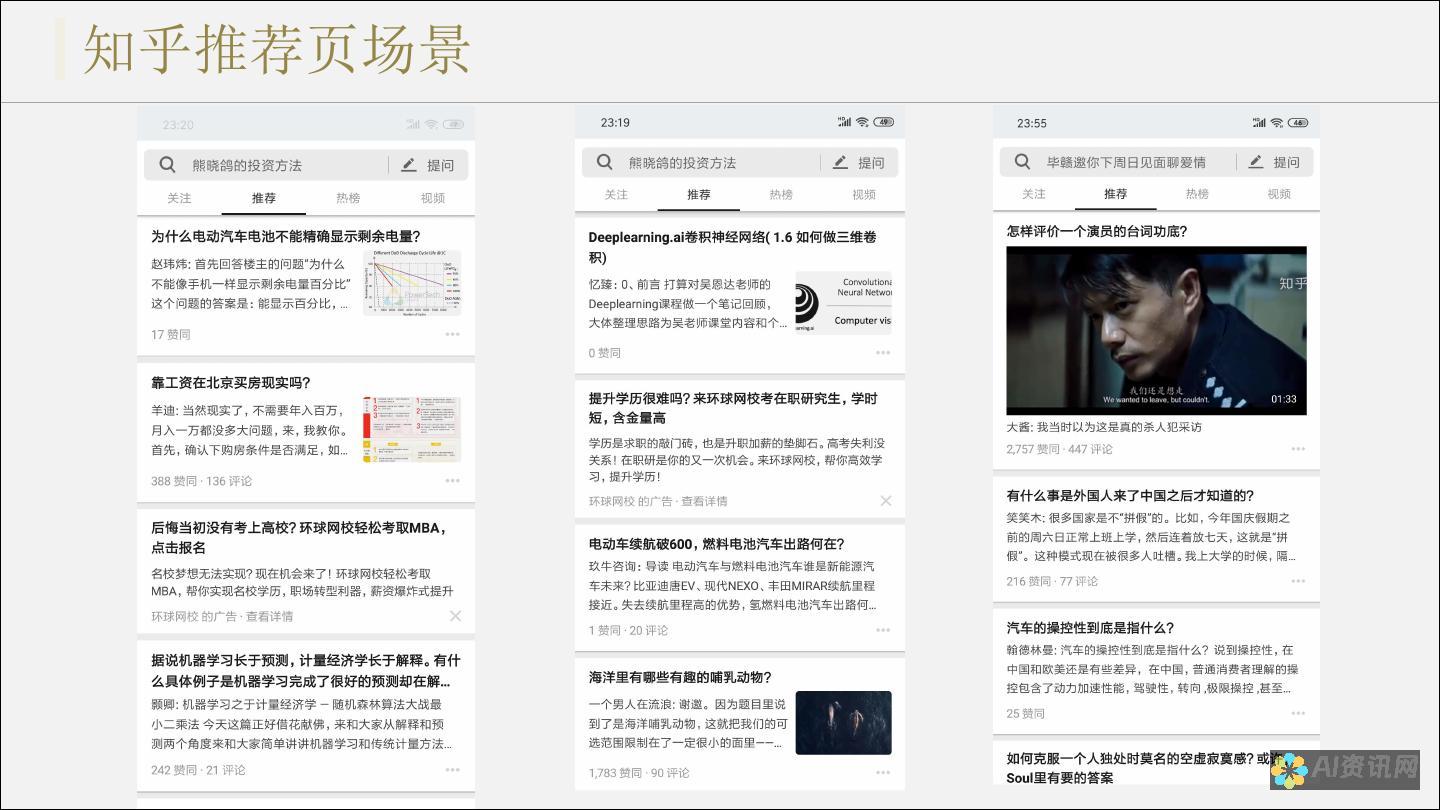This screenshot has height=810, width=1440.
Task: Open question 据说机器学习长于预测
Action: tap(306, 670)
